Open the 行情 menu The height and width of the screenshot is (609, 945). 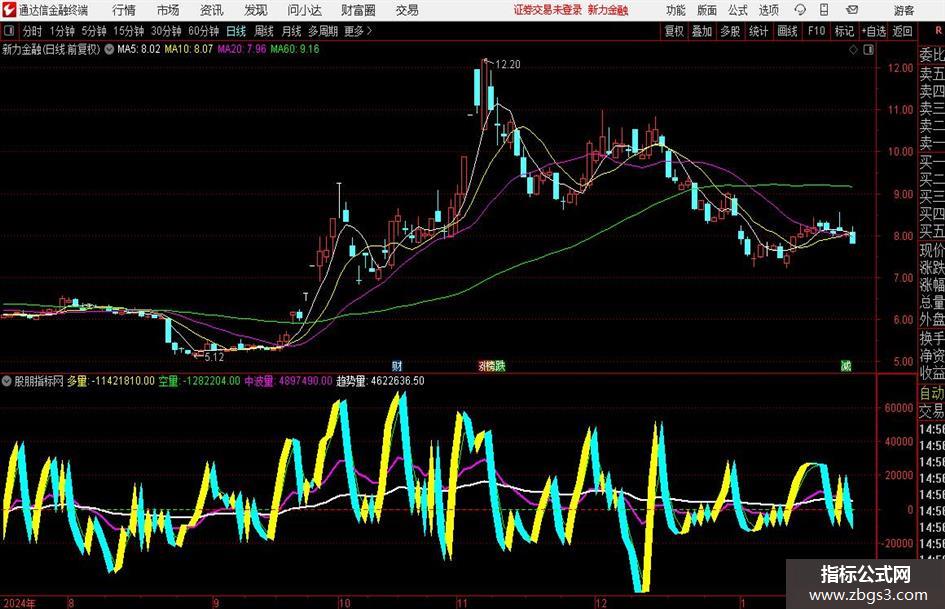pos(124,10)
